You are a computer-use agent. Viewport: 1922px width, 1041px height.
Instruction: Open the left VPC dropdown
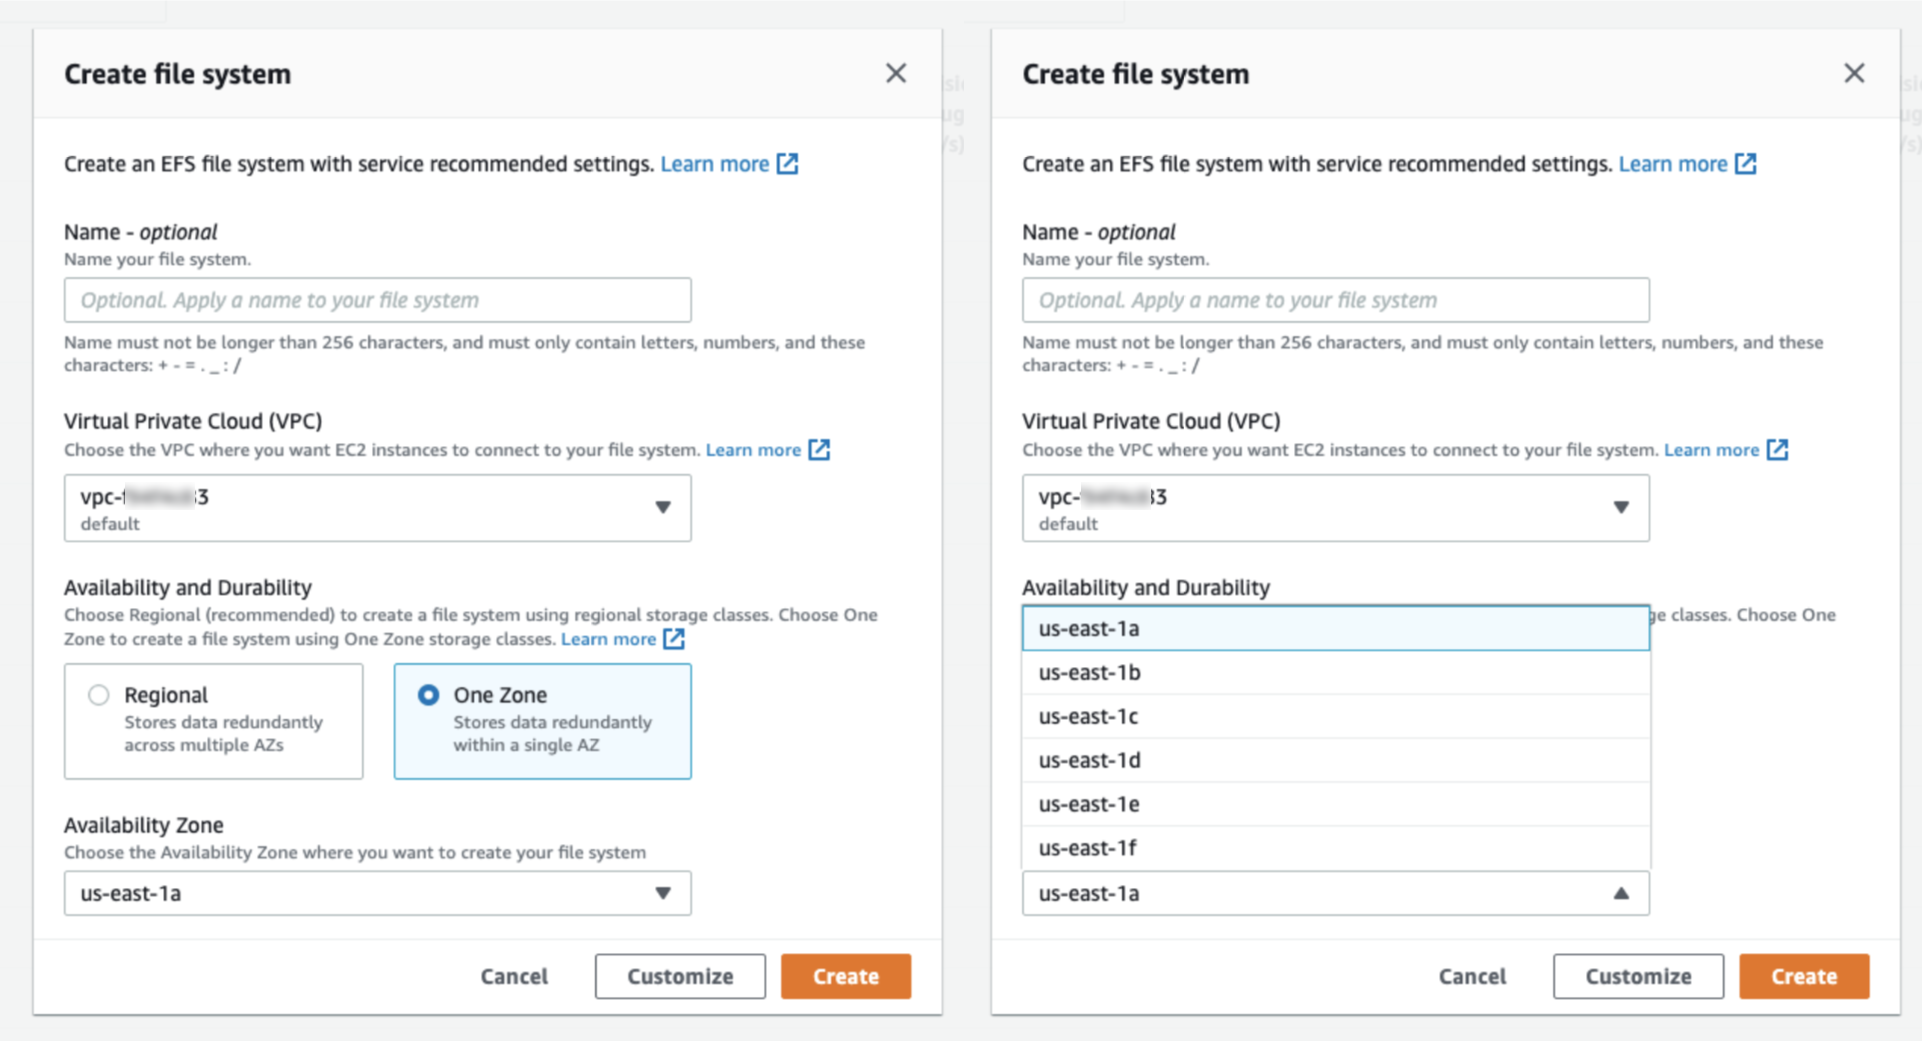[x=377, y=508]
